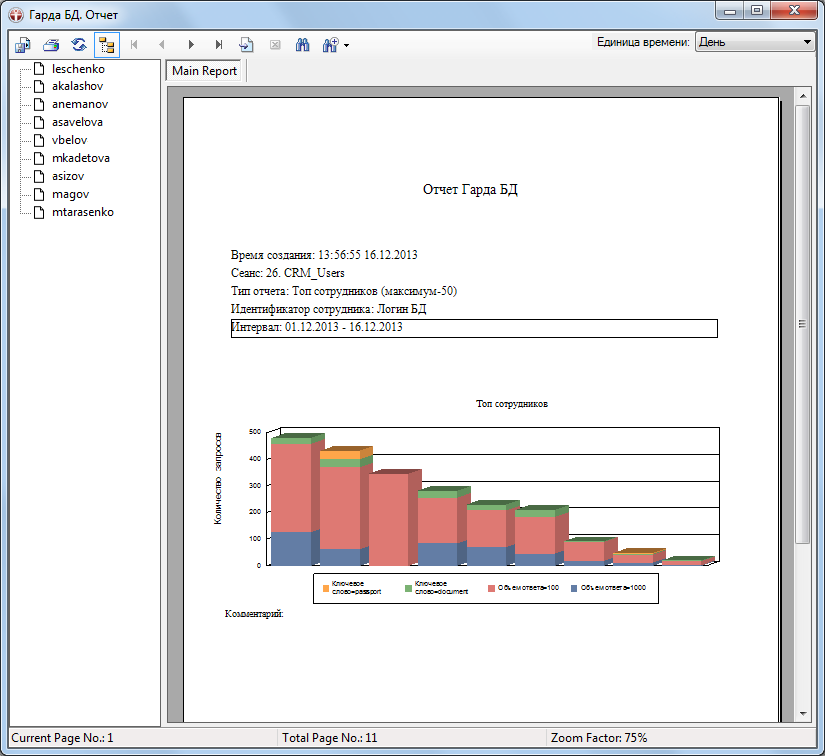825x756 pixels.
Task: Jump to the last report page
Action: [218, 44]
